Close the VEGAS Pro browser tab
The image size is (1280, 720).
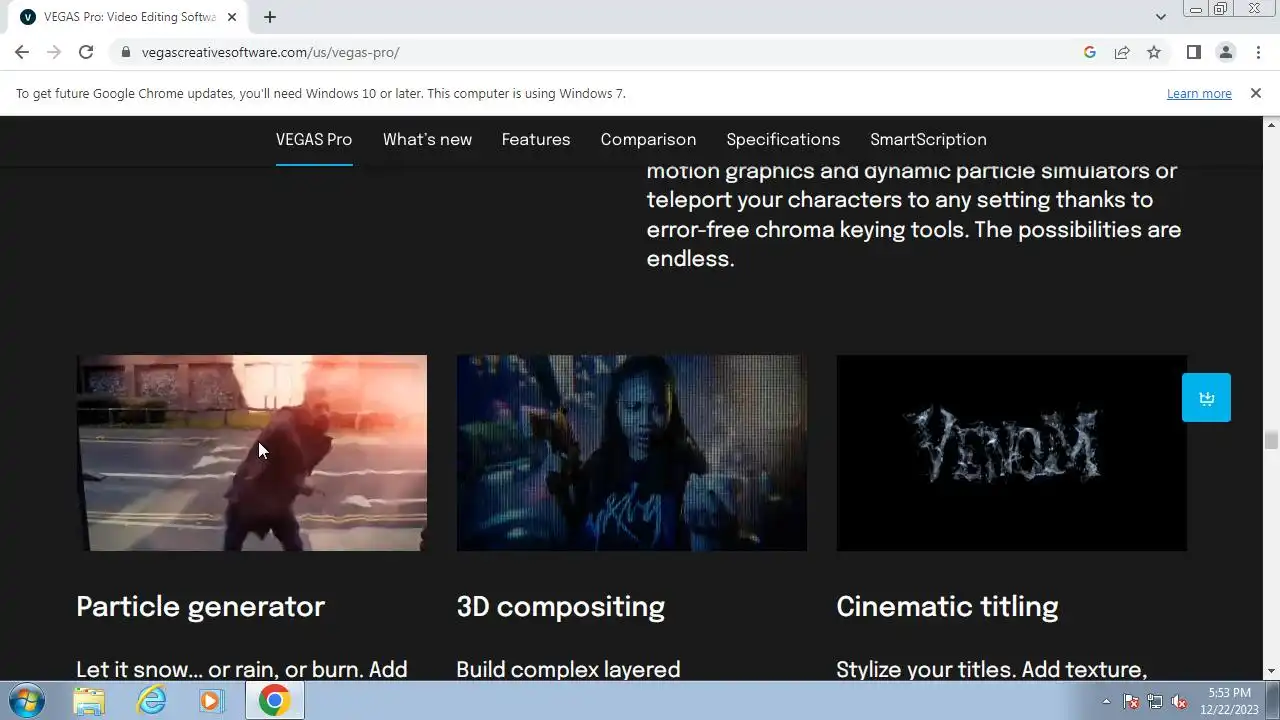[x=232, y=17]
